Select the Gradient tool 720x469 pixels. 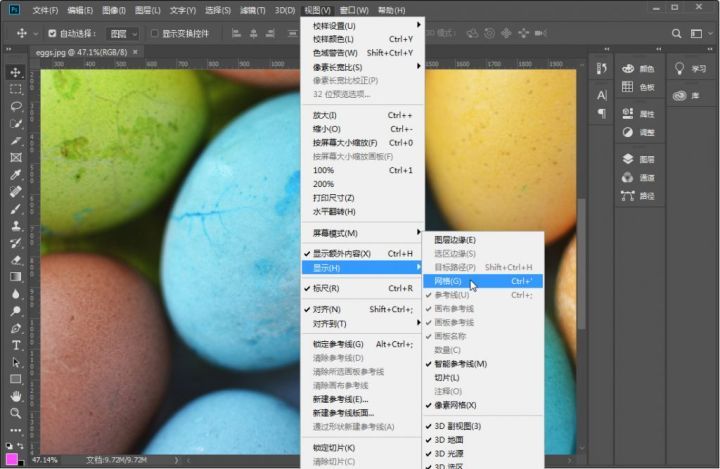[x=16, y=277]
